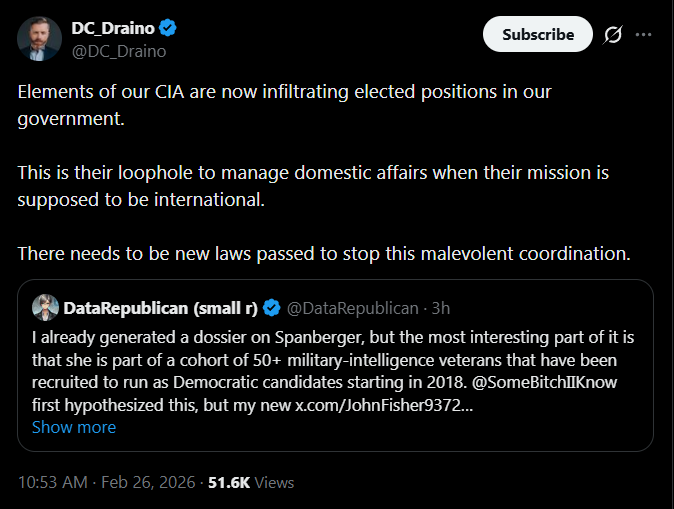Click the 10:53 AM post timestamp
This screenshot has height=509, width=674.
tap(53, 482)
